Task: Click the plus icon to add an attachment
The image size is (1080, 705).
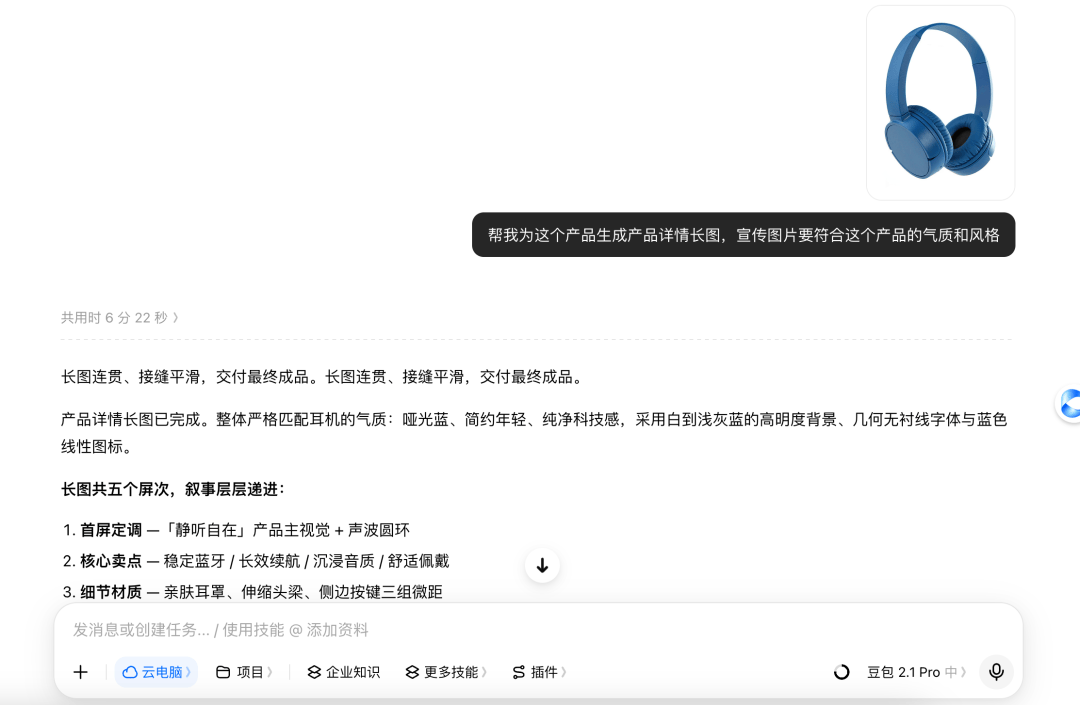Action: point(81,672)
